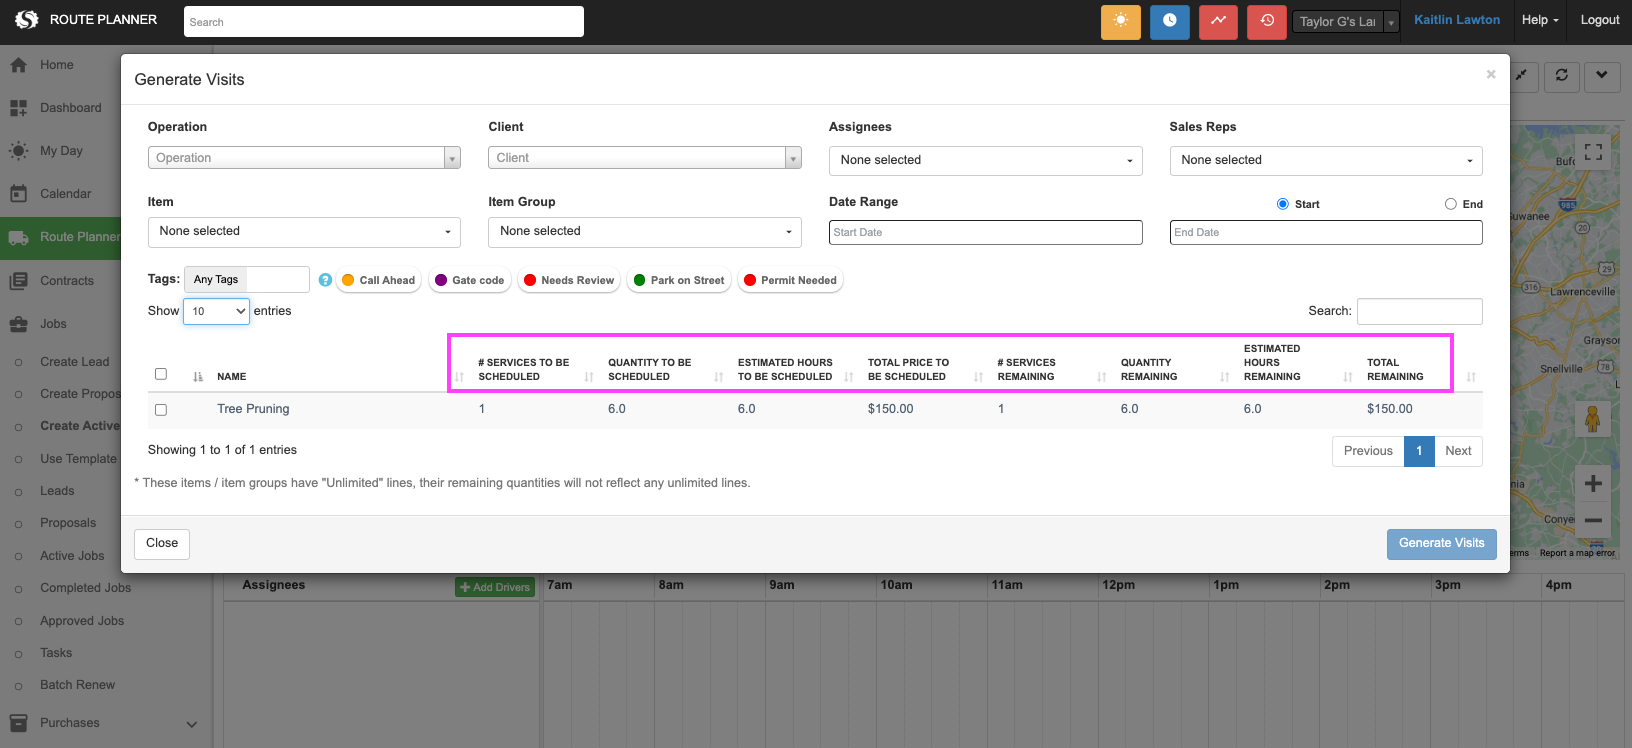Click the Start Date input field
Screen dimensions: 1632x748
click(x=985, y=232)
